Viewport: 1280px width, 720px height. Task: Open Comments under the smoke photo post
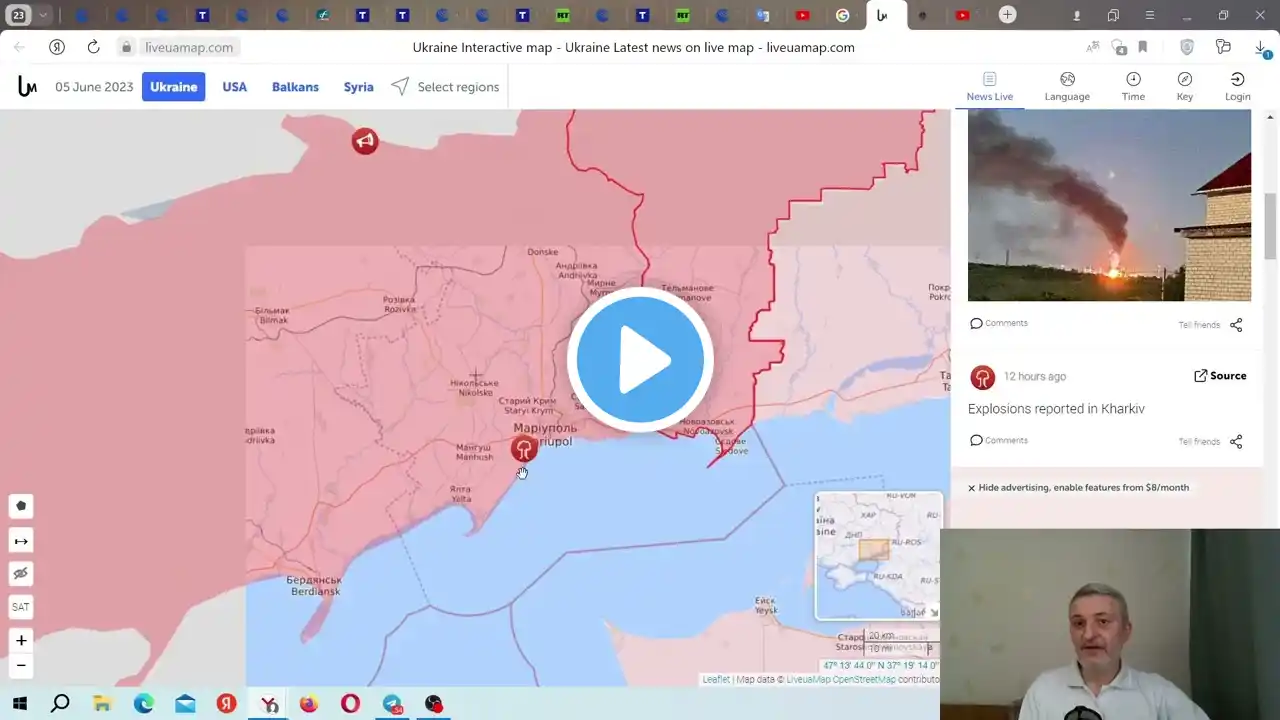coord(999,323)
